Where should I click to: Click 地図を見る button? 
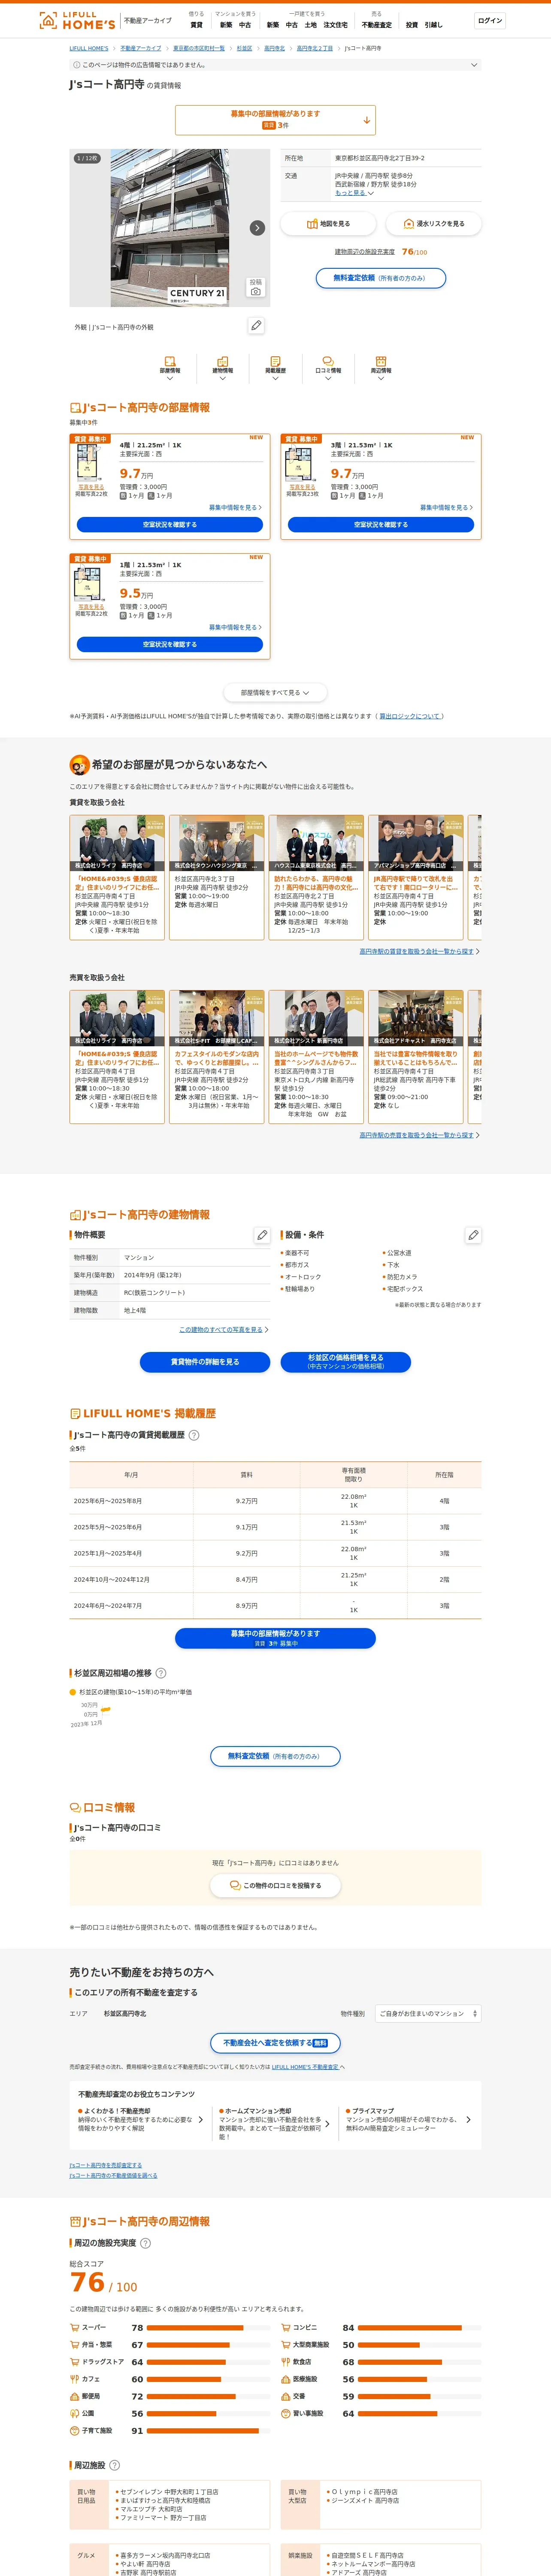328,224
